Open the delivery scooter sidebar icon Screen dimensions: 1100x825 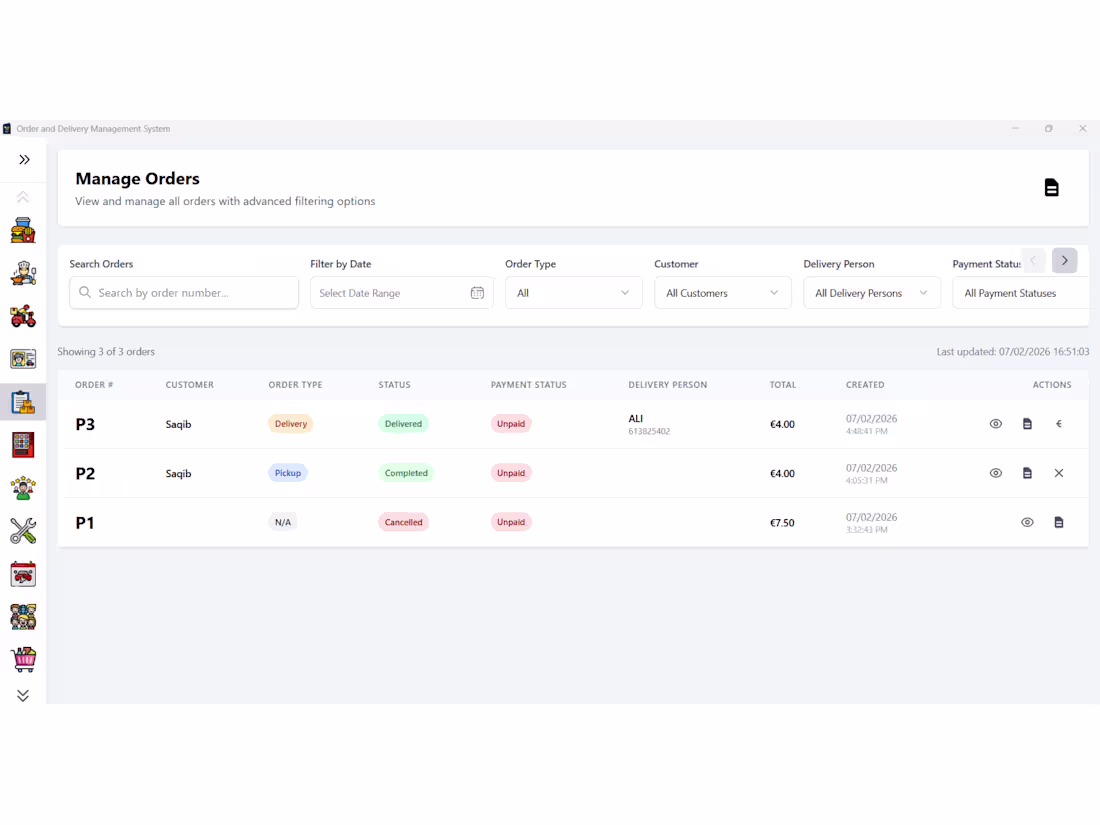point(23,316)
